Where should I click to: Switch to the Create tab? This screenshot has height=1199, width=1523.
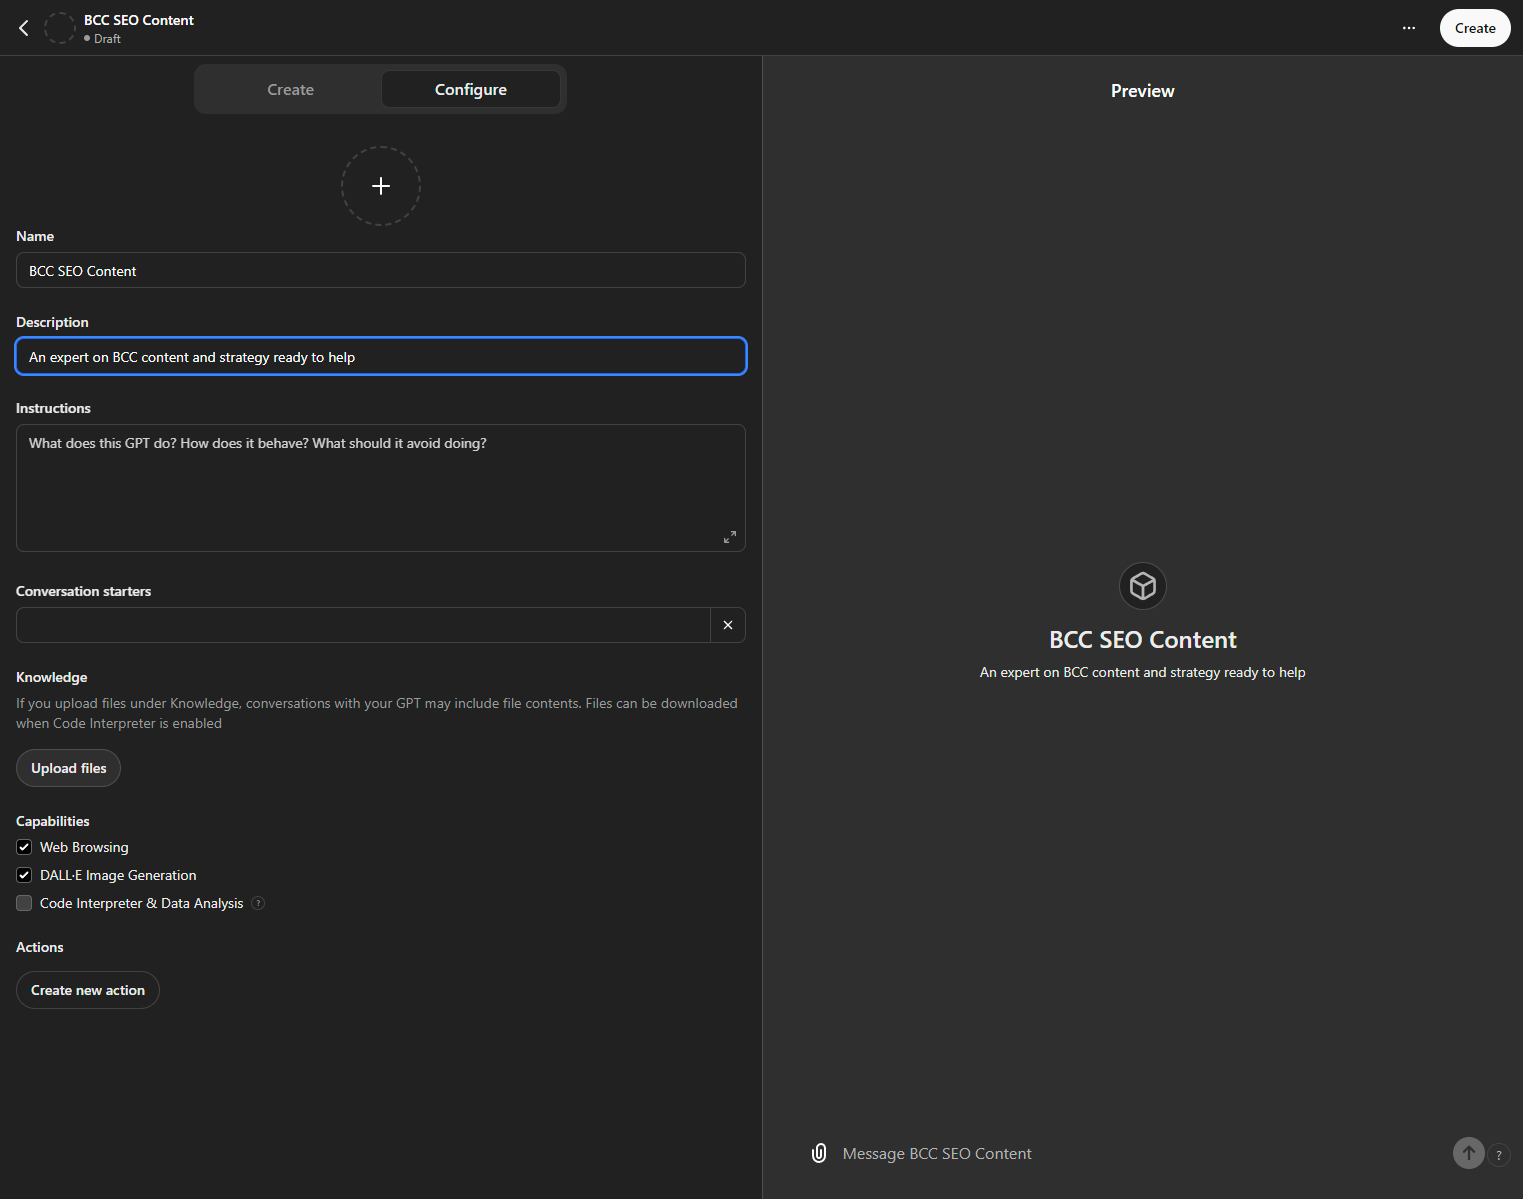pos(290,89)
